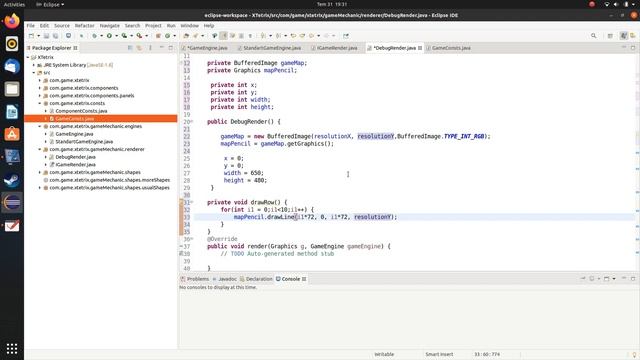Select the Java perspective icon
Image resolution: width=640 pixels, height=360 pixels.
point(624,36)
